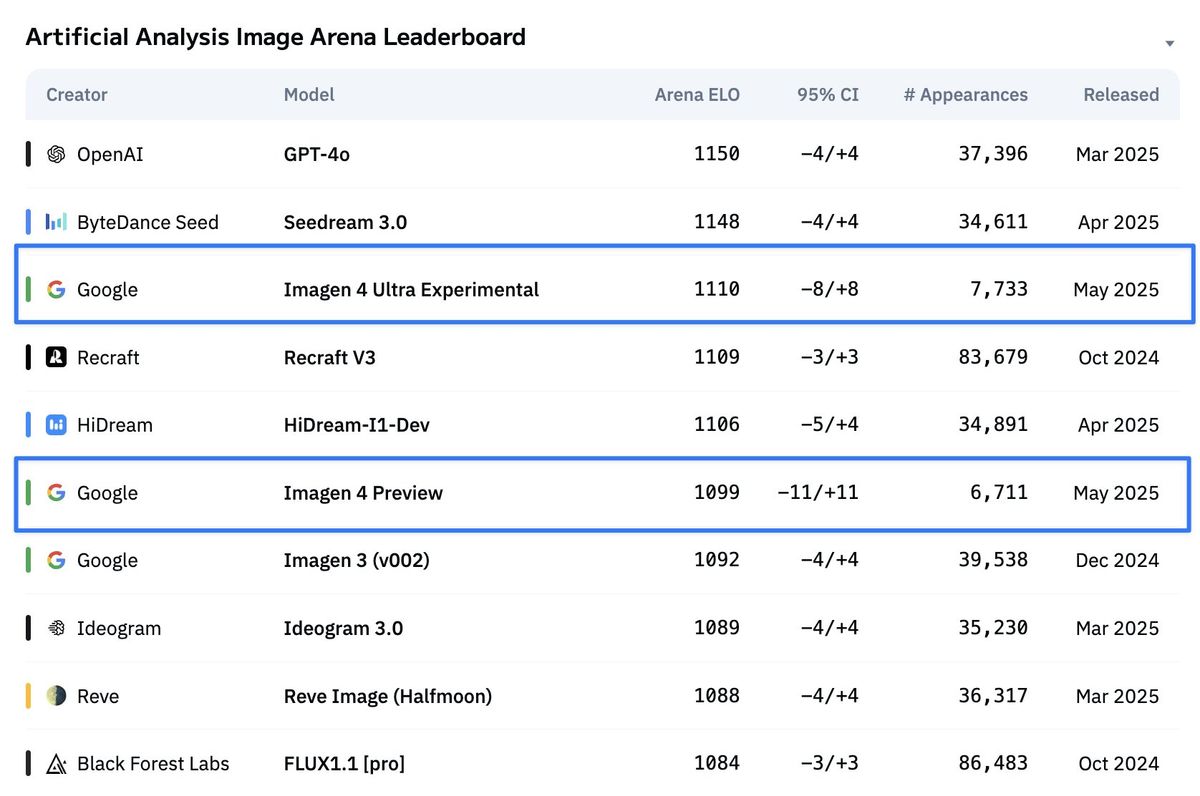Open the dropdown arrow near the leaderboard title
1200x796 pixels.
point(1169,43)
